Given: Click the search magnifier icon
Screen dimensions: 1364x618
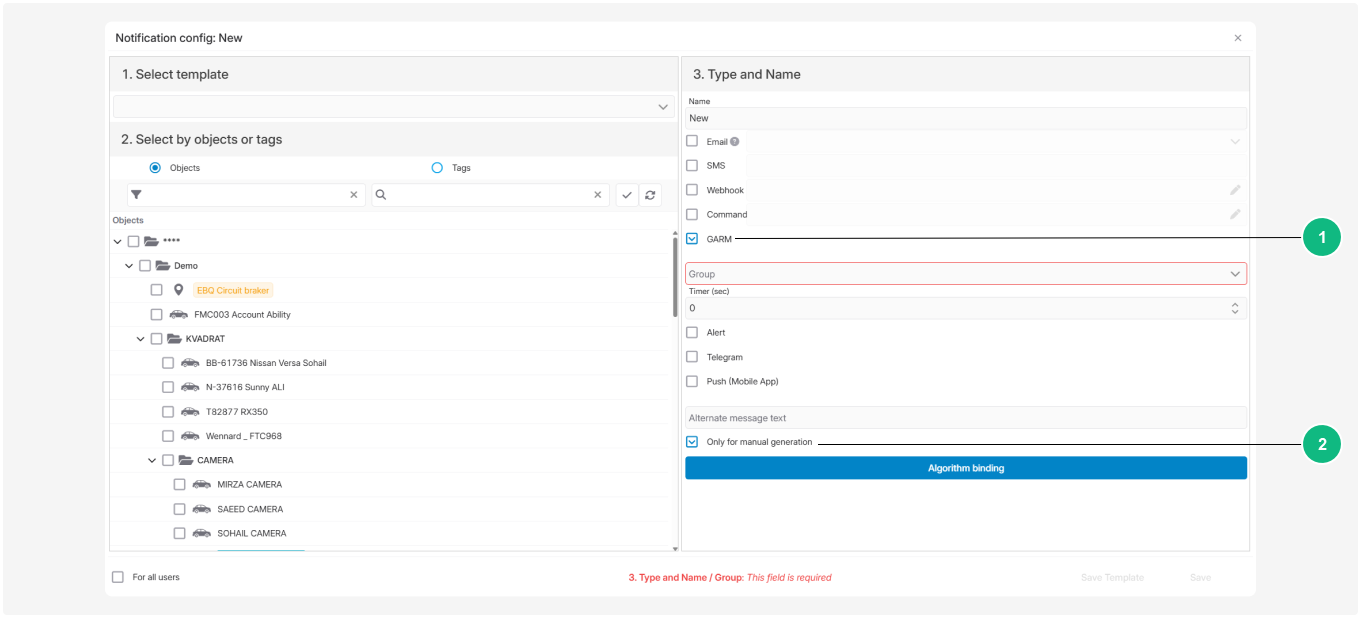Looking at the screenshot, I should [x=382, y=195].
